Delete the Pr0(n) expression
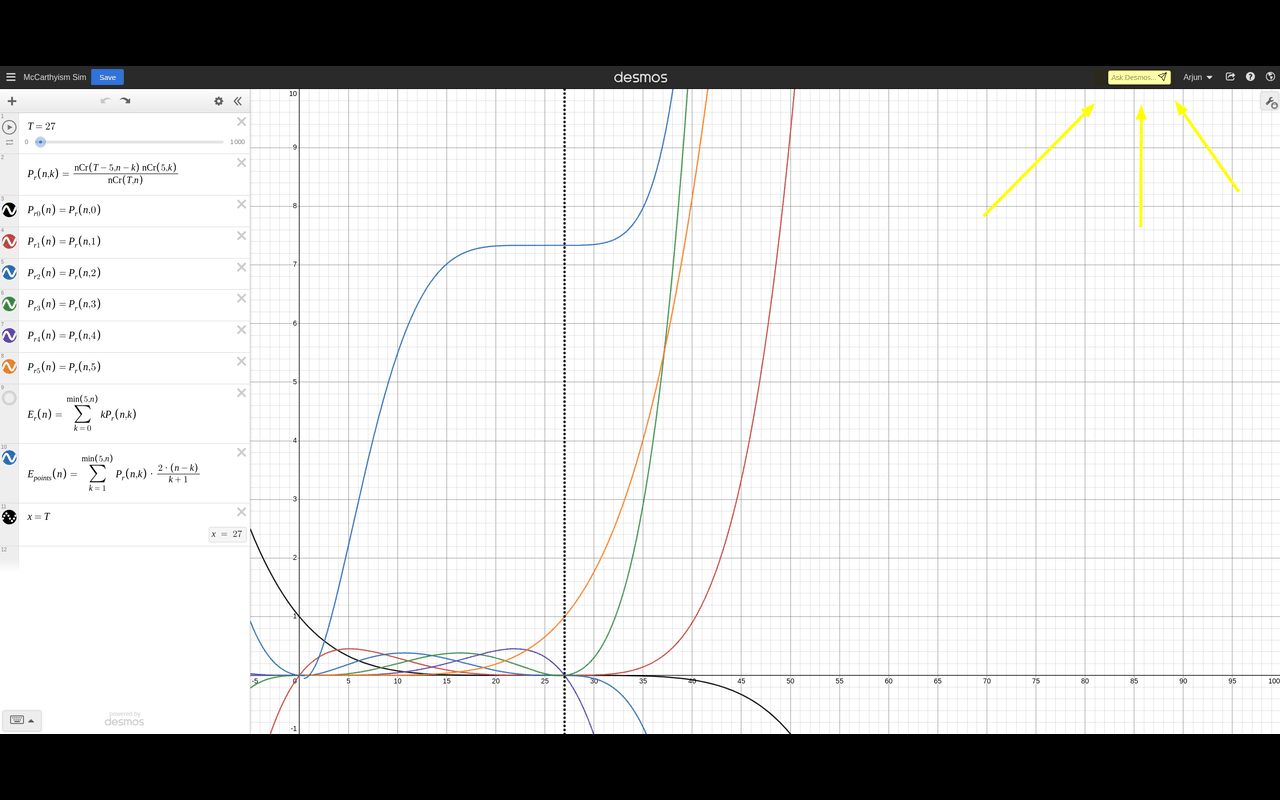This screenshot has width=1280, height=800. tap(241, 204)
